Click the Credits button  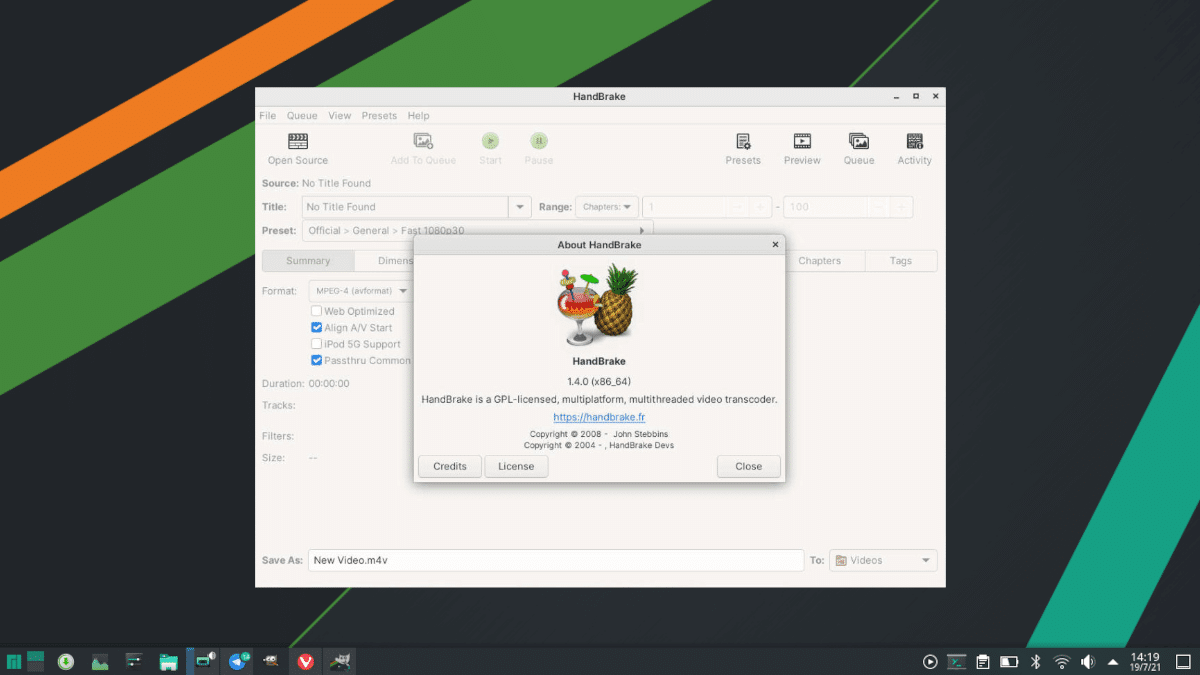[450, 466]
